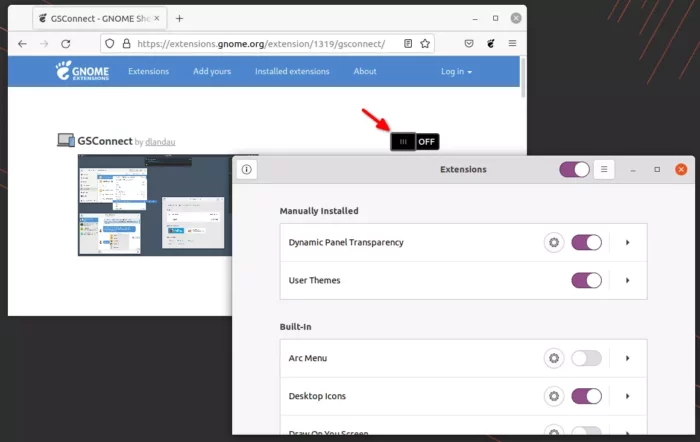Click Dynamic Panel Transparency label
Viewport: 700px width, 442px height.
346,242
